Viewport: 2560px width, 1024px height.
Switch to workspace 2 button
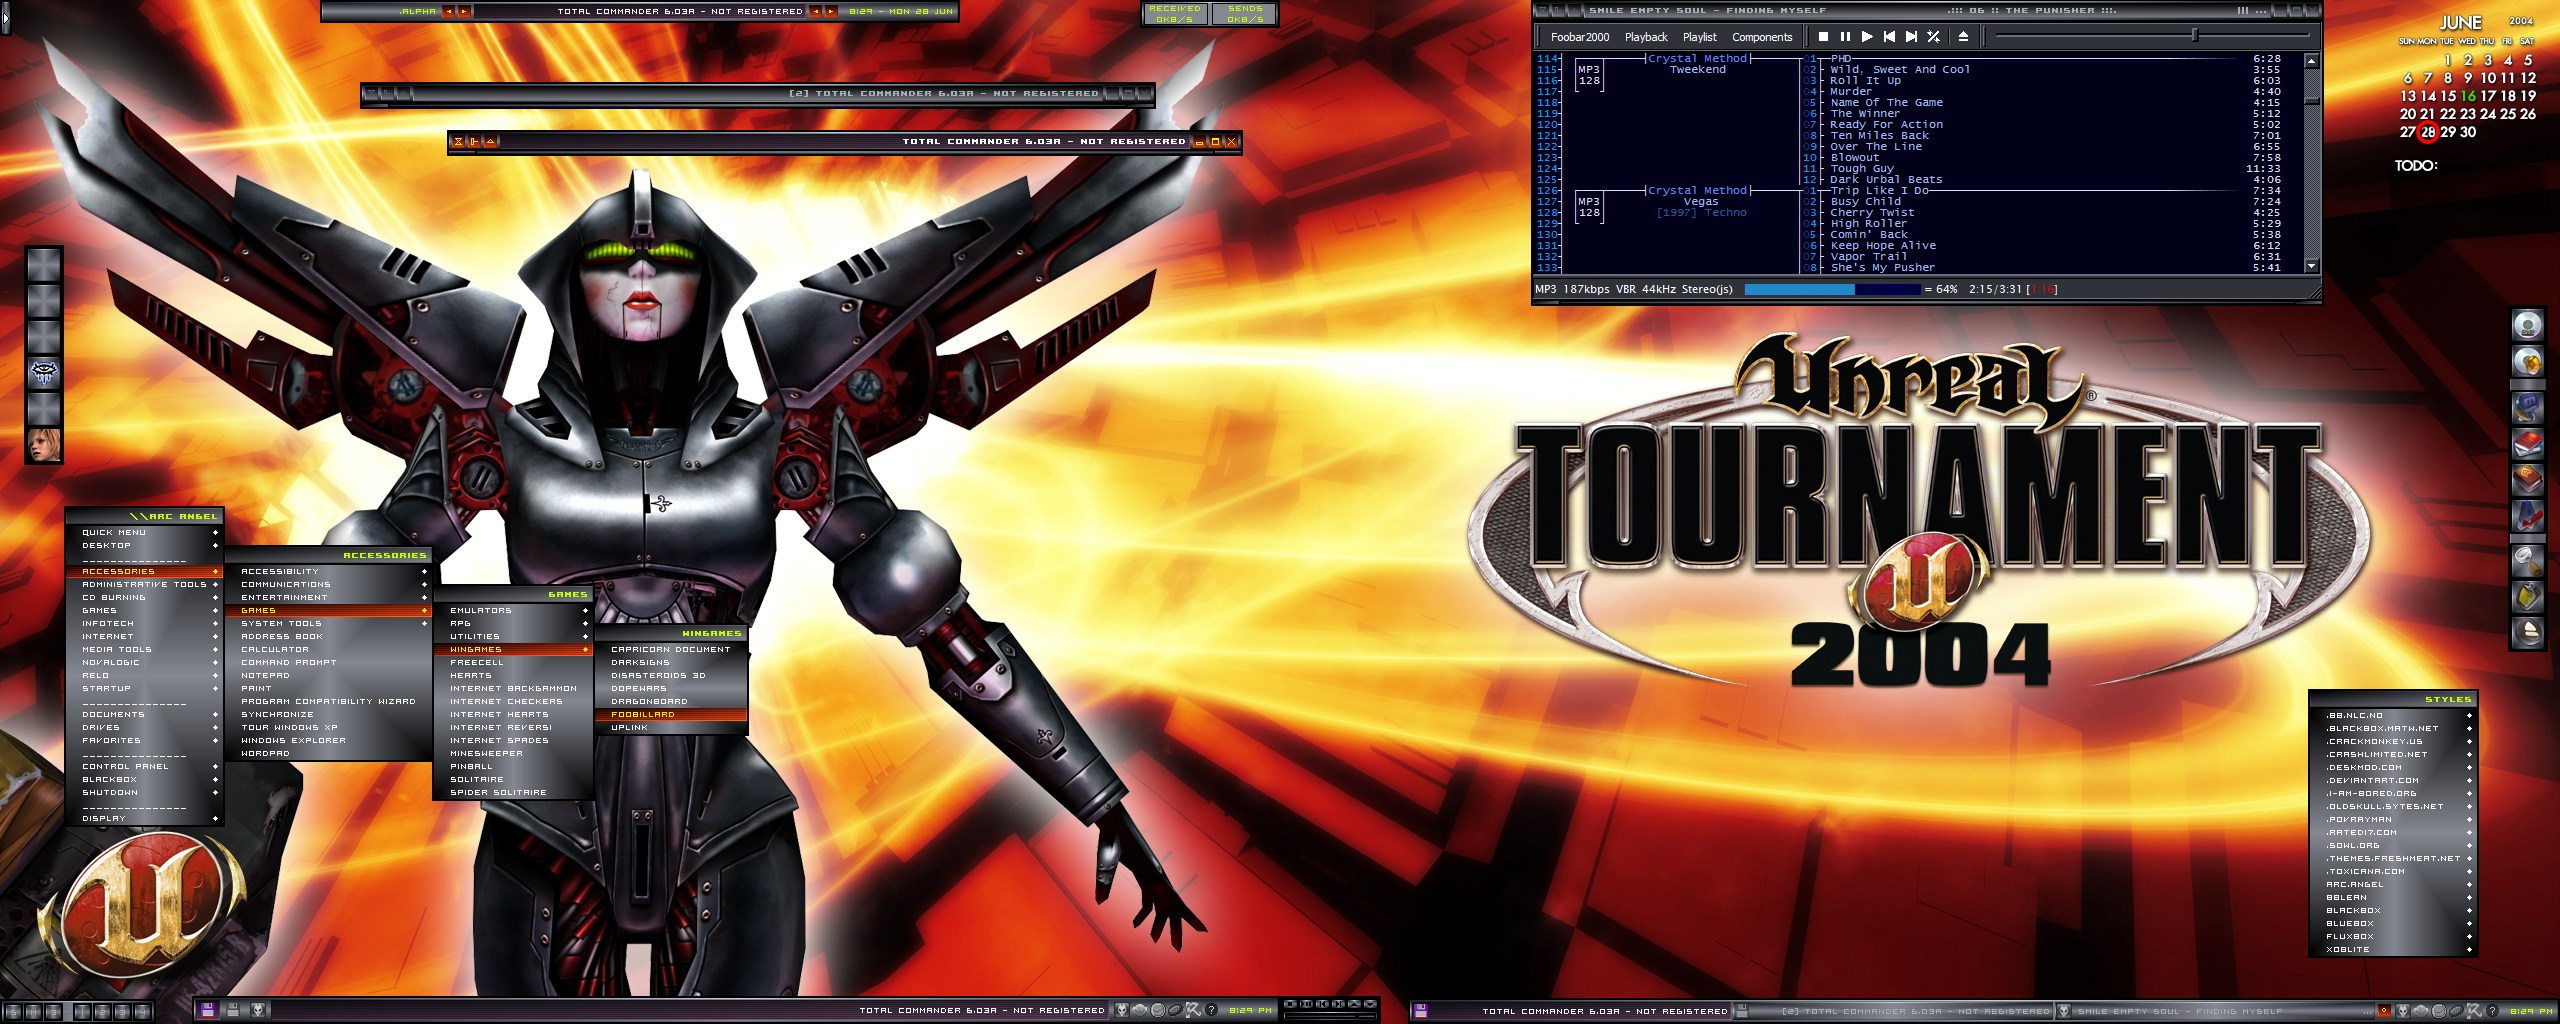point(102,1011)
